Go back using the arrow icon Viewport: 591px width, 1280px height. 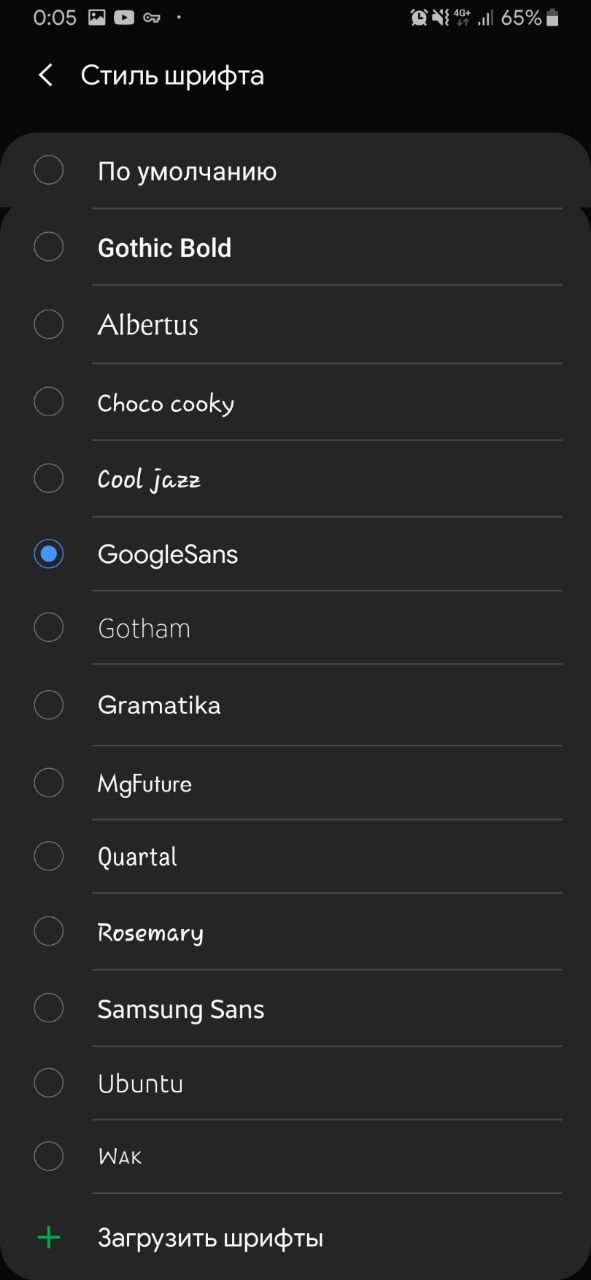point(45,75)
